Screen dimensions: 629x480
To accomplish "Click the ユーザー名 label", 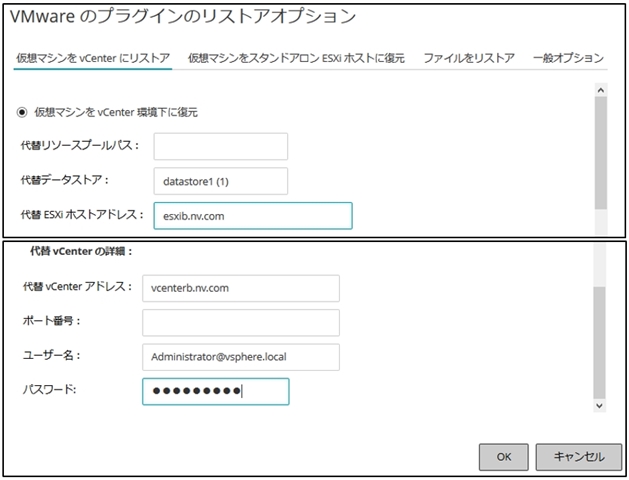I will point(52,355).
